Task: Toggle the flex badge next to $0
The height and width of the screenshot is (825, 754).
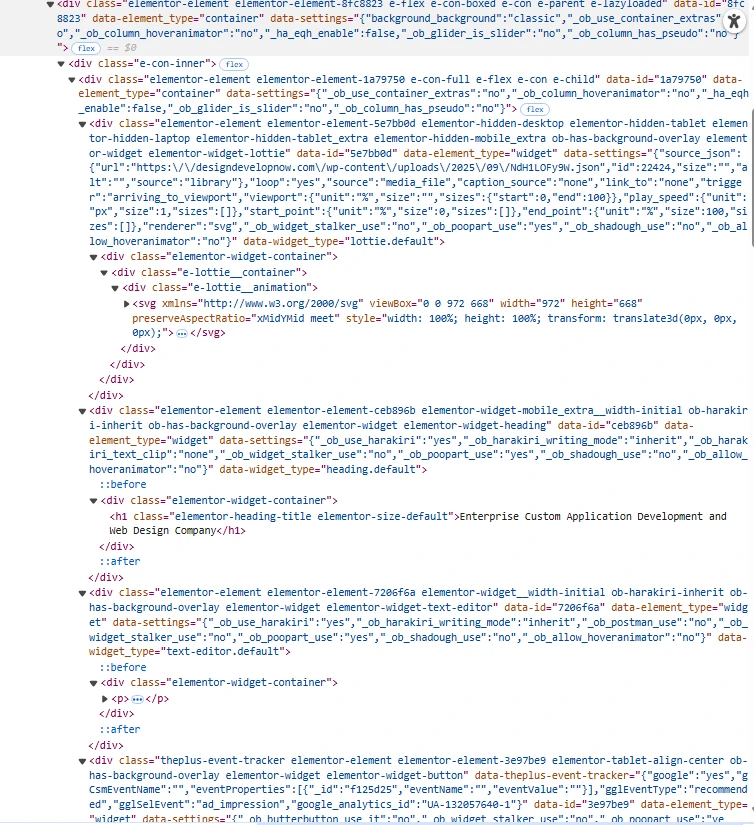Action: (x=87, y=47)
